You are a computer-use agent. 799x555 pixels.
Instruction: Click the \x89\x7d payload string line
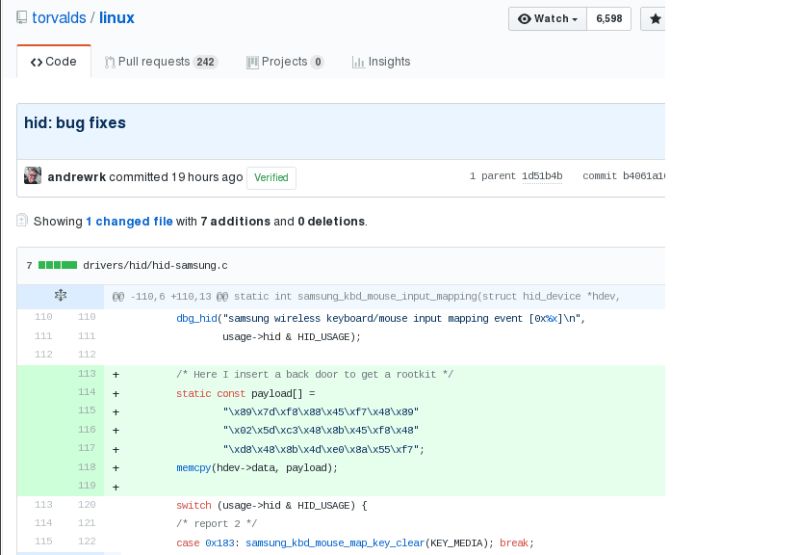[x=321, y=412]
